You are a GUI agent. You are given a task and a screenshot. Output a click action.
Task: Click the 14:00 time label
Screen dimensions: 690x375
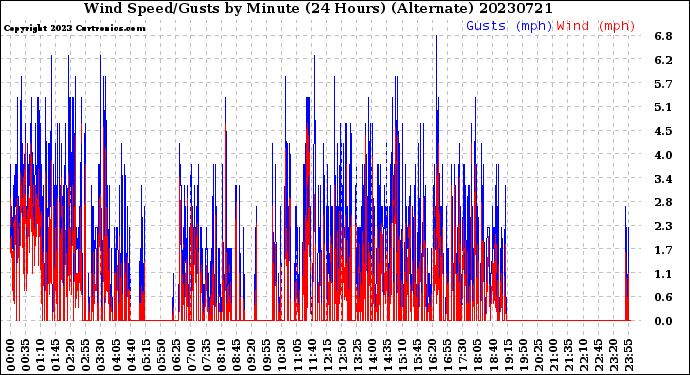pyautogui.click(x=372, y=355)
